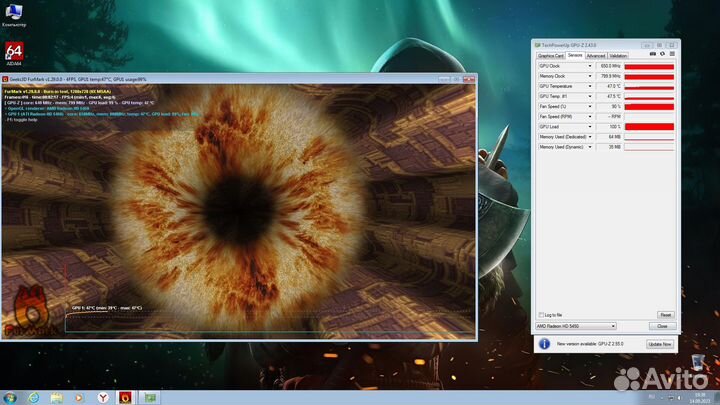
Task: Expand the AMD Radeon HD 5450 GPU selector
Action: coord(575,326)
